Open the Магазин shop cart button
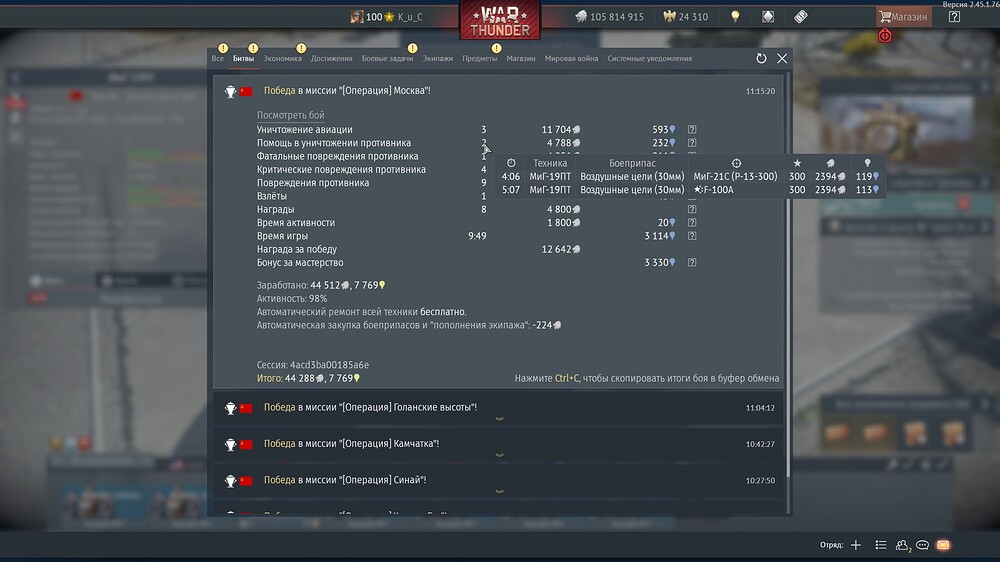The image size is (1000, 562). pyautogui.click(x=904, y=17)
